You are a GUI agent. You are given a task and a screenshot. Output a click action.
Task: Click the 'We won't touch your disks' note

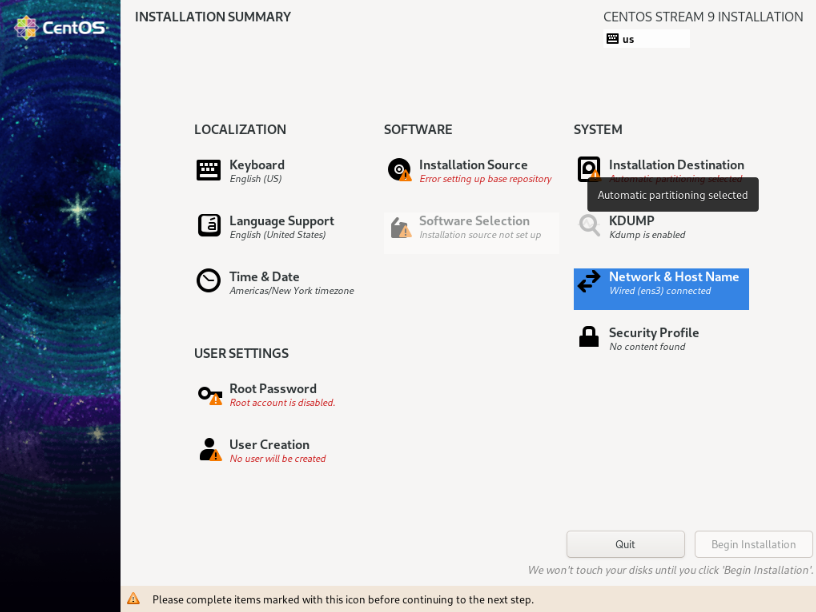(670, 570)
